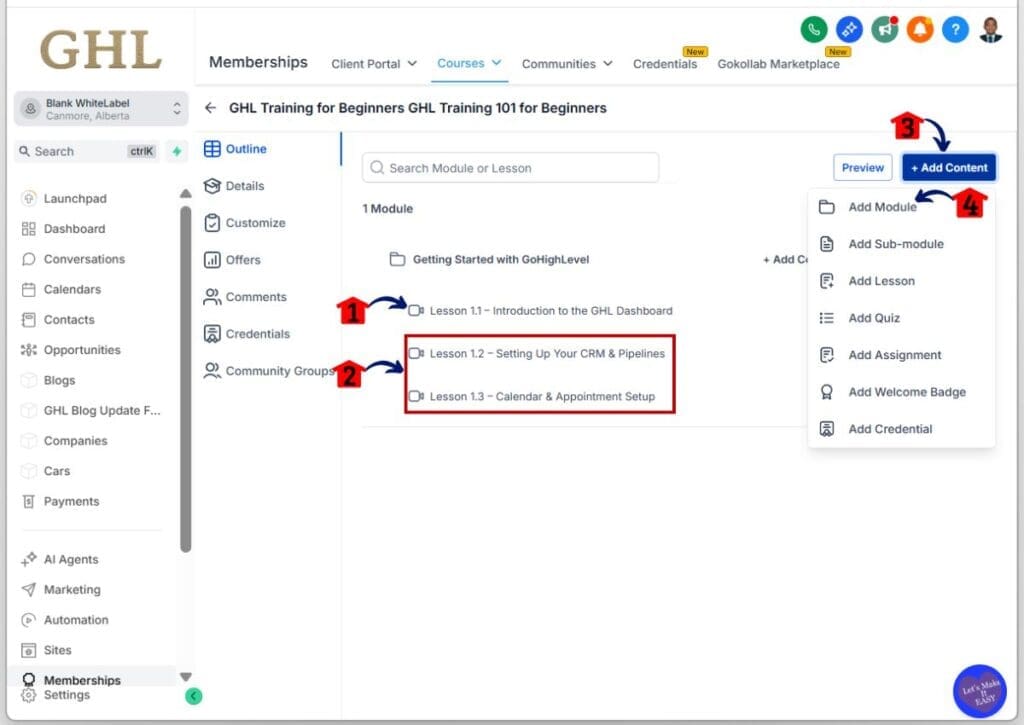Open the help question-mark icon
This screenshot has height=725, width=1024.
(x=955, y=30)
